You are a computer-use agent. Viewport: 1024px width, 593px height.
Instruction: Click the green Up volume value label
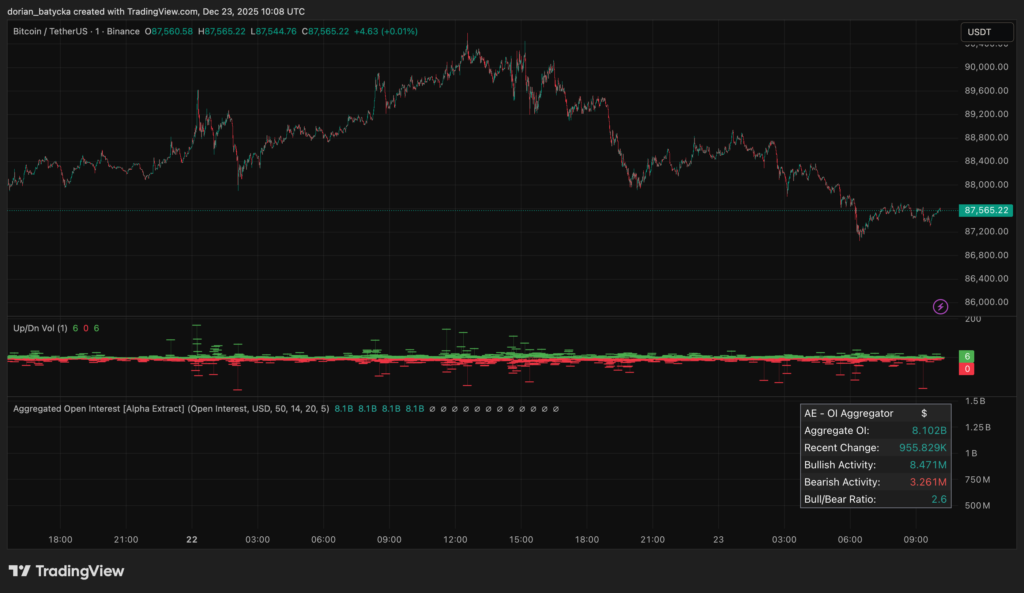(968, 356)
